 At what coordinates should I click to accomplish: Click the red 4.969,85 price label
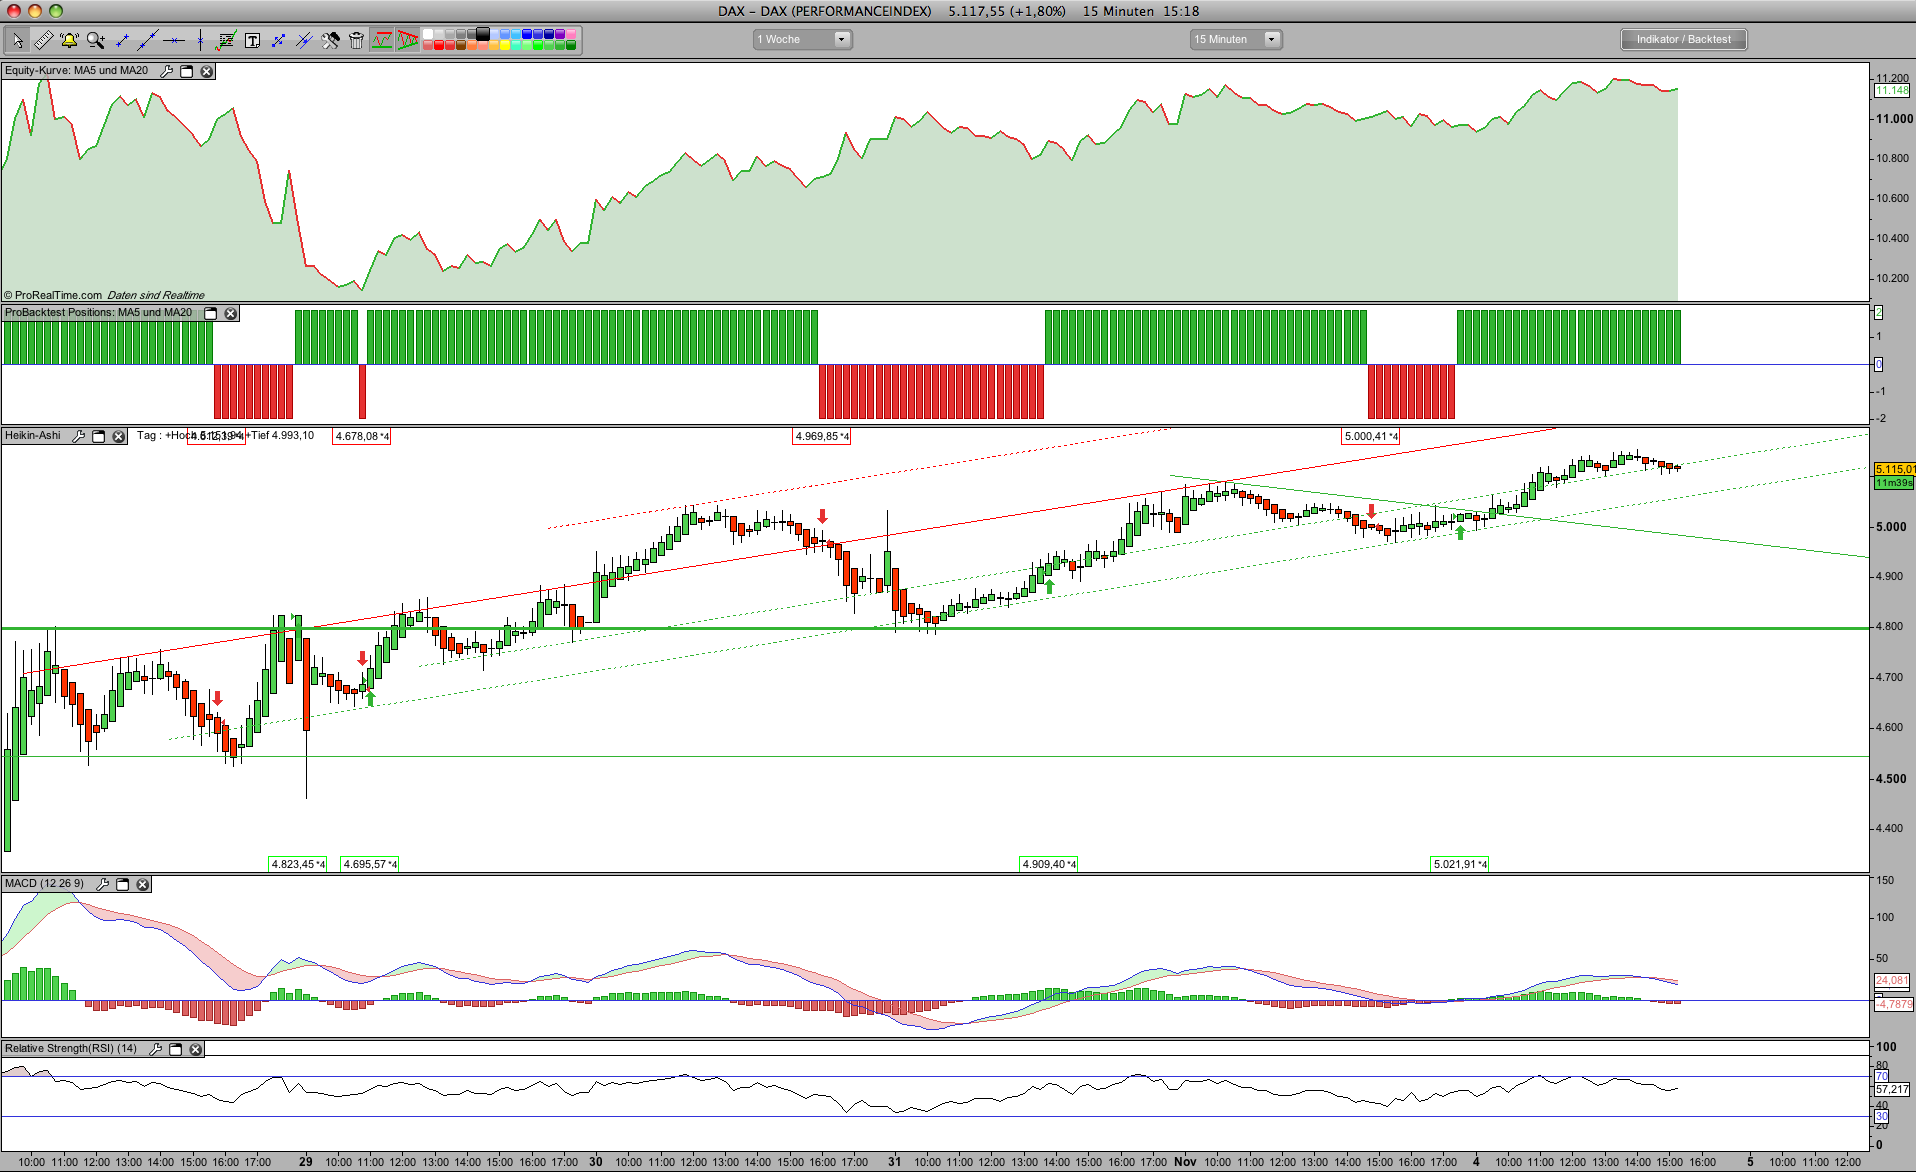click(822, 436)
